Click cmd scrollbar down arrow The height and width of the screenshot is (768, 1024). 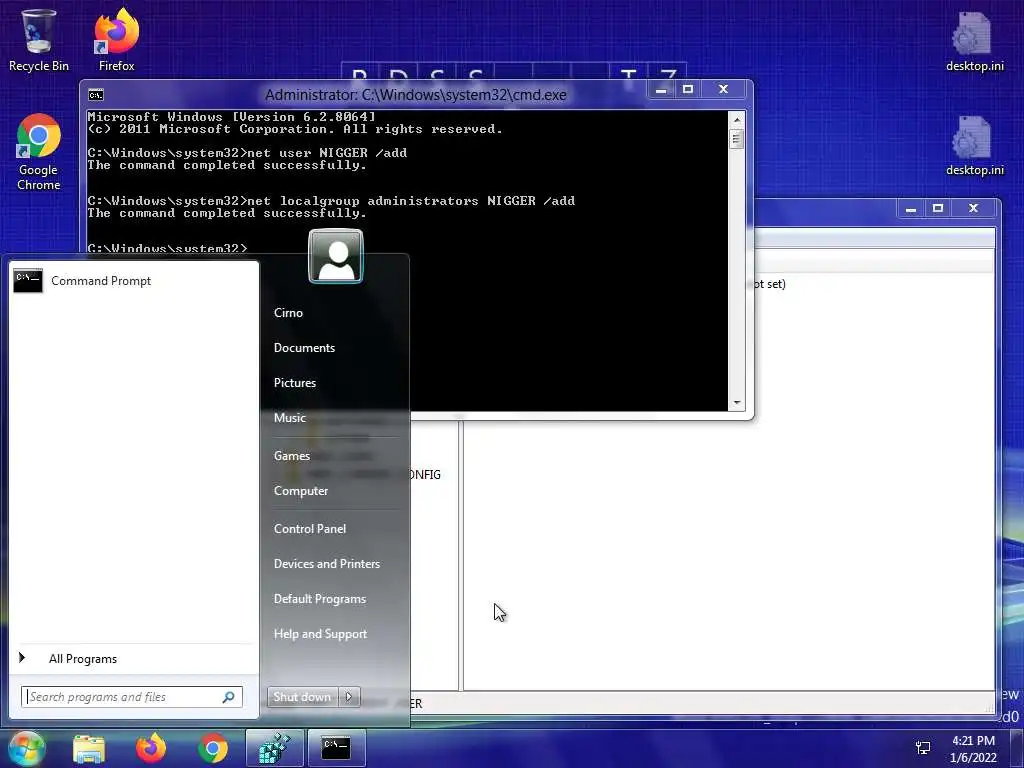(x=737, y=403)
